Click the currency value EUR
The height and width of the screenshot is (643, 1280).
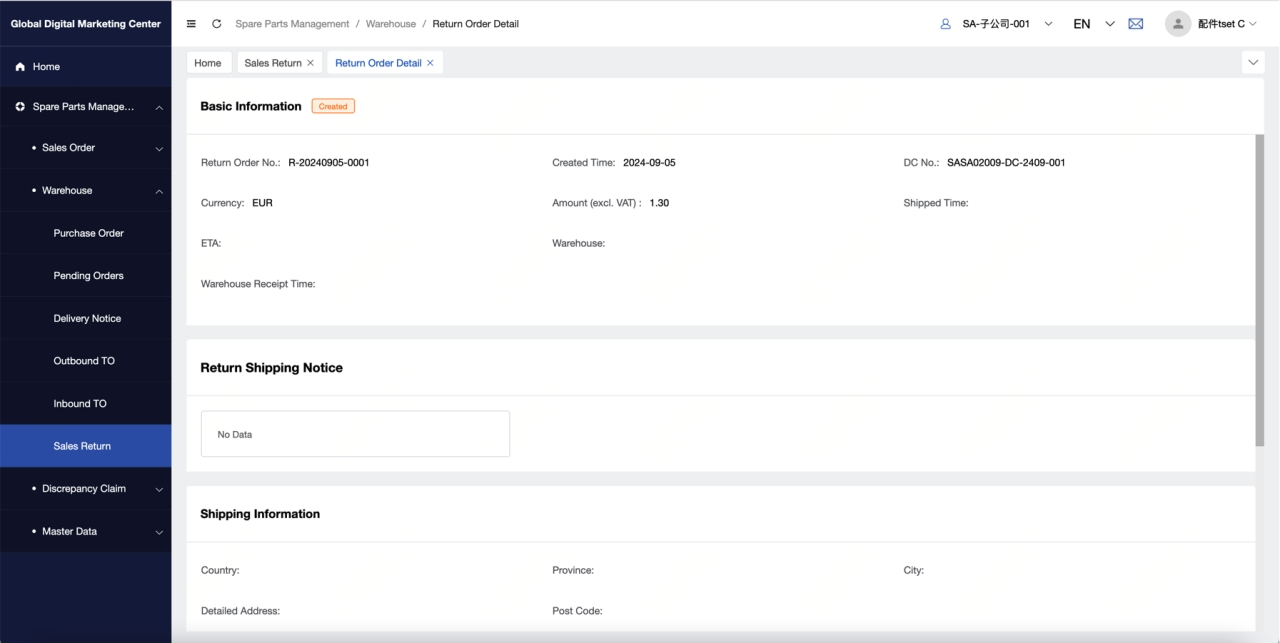262,203
